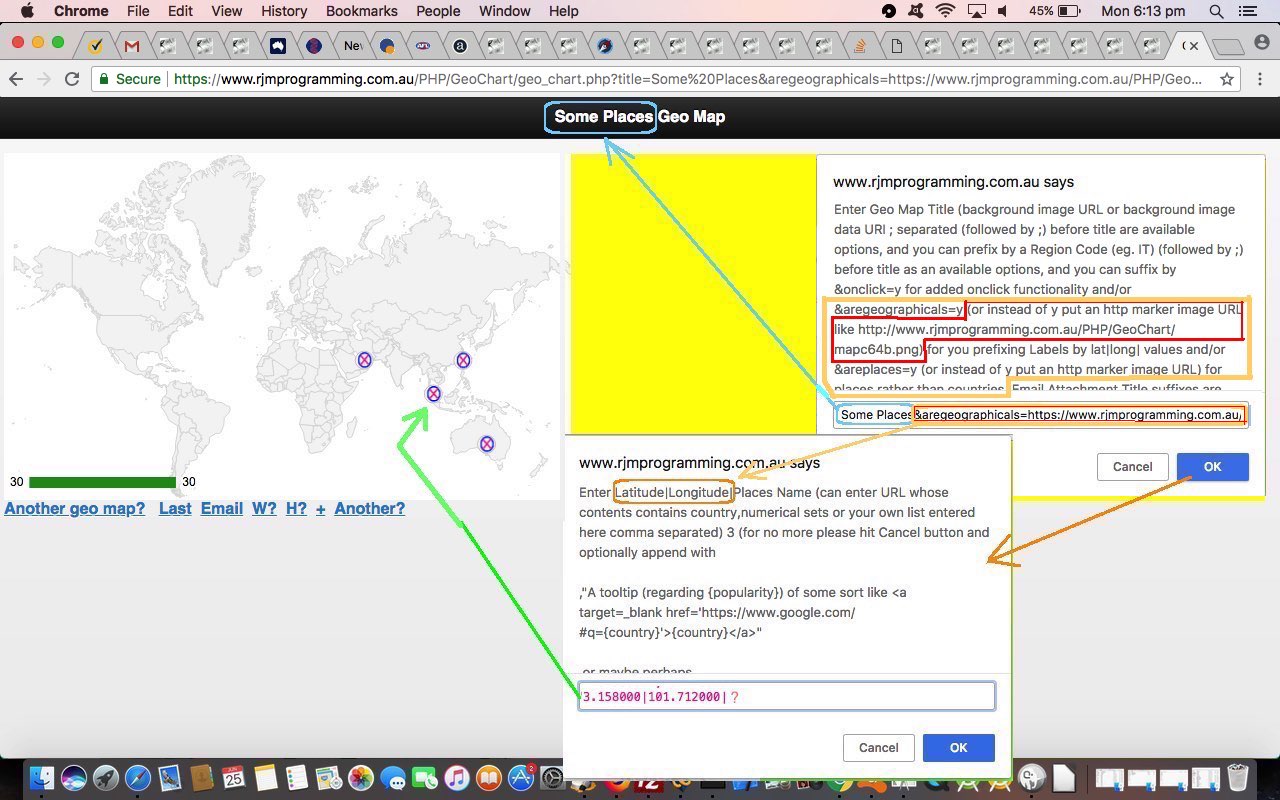Open the Apple menu
Screen dimensions: 1280x800
point(27,11)
